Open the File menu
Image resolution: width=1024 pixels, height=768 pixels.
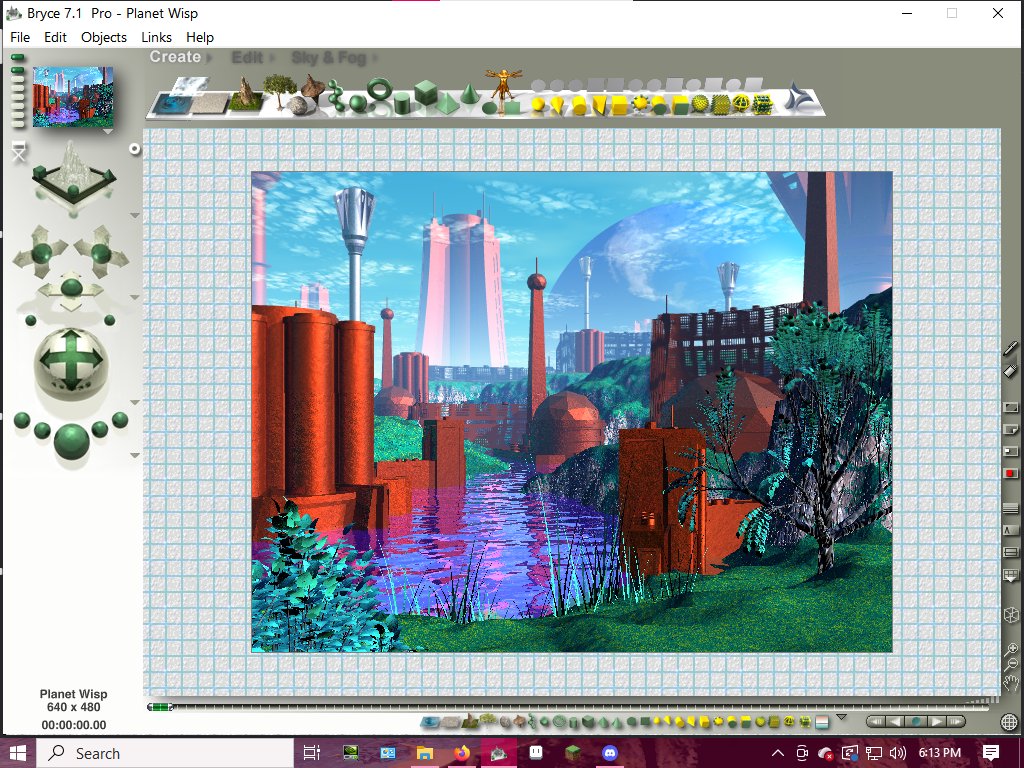20,37
